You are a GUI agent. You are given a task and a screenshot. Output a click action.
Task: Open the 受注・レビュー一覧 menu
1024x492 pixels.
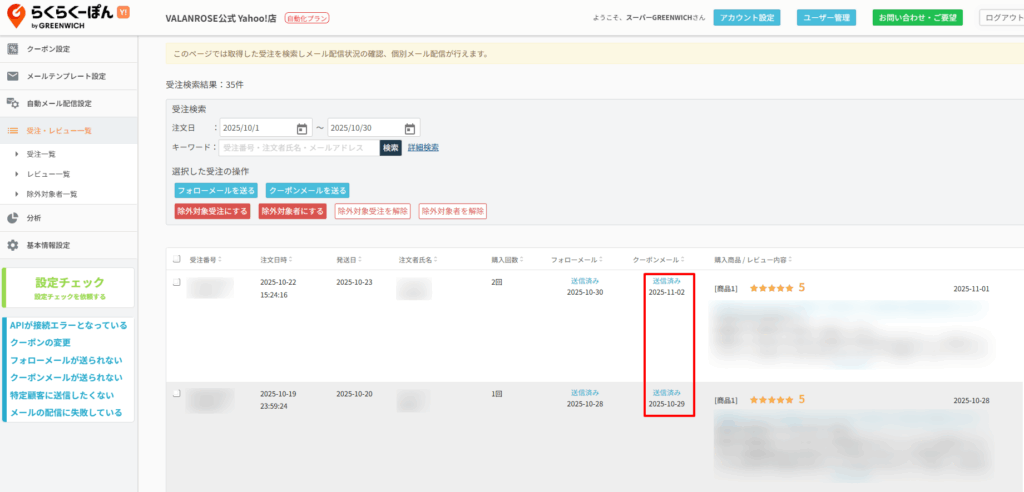point(59,131)
